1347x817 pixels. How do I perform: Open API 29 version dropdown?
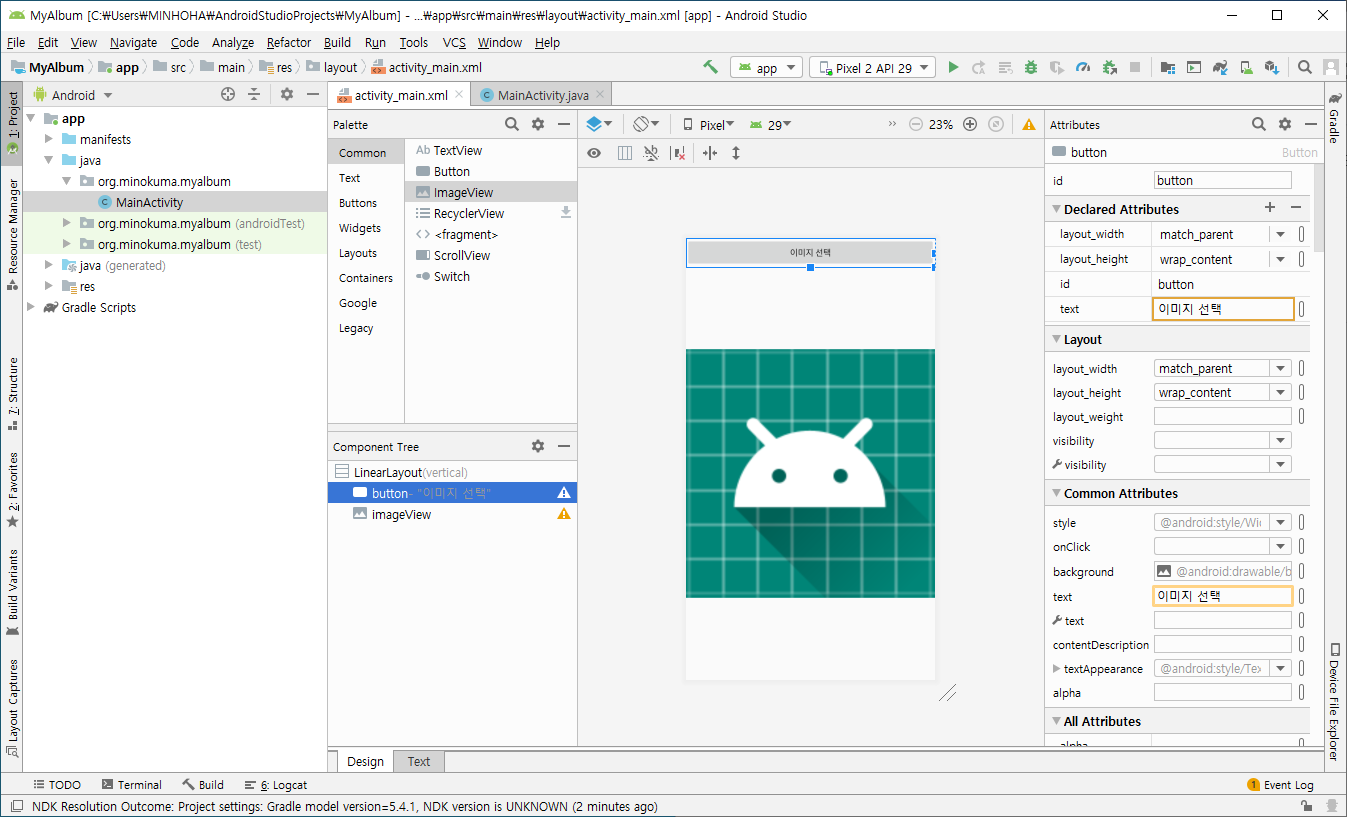[770, 125]
